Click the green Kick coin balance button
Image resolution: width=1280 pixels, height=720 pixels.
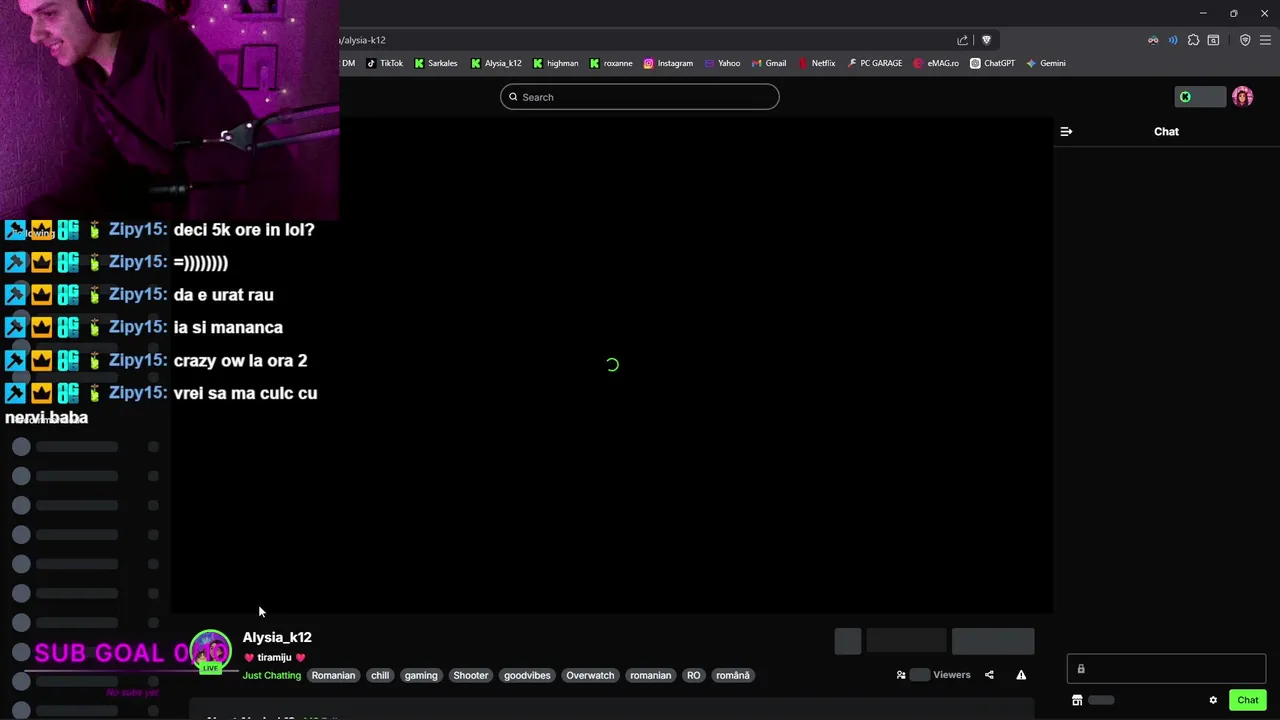pos(1200,97)
